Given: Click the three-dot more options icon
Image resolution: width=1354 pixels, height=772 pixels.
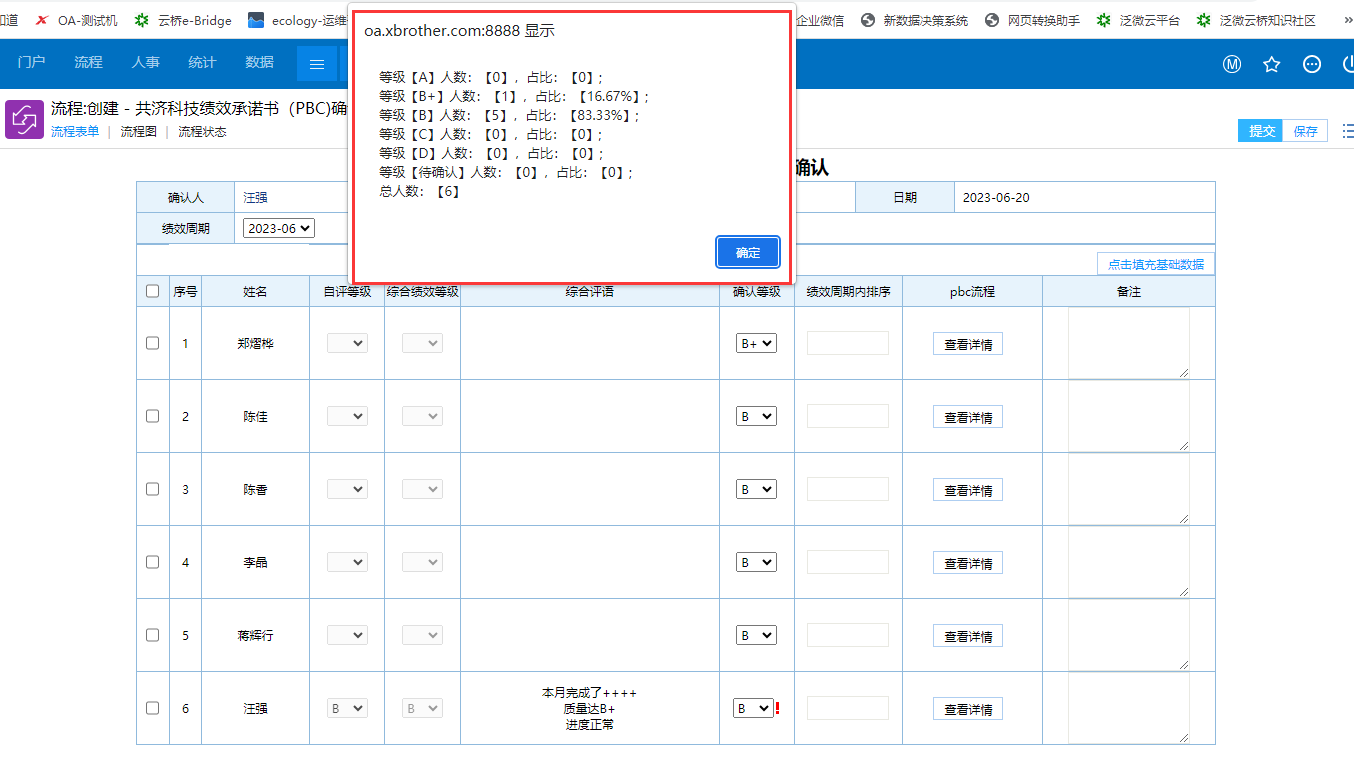Looking at the screenshot, I should pyautogui.click(x=1311, y=64).
